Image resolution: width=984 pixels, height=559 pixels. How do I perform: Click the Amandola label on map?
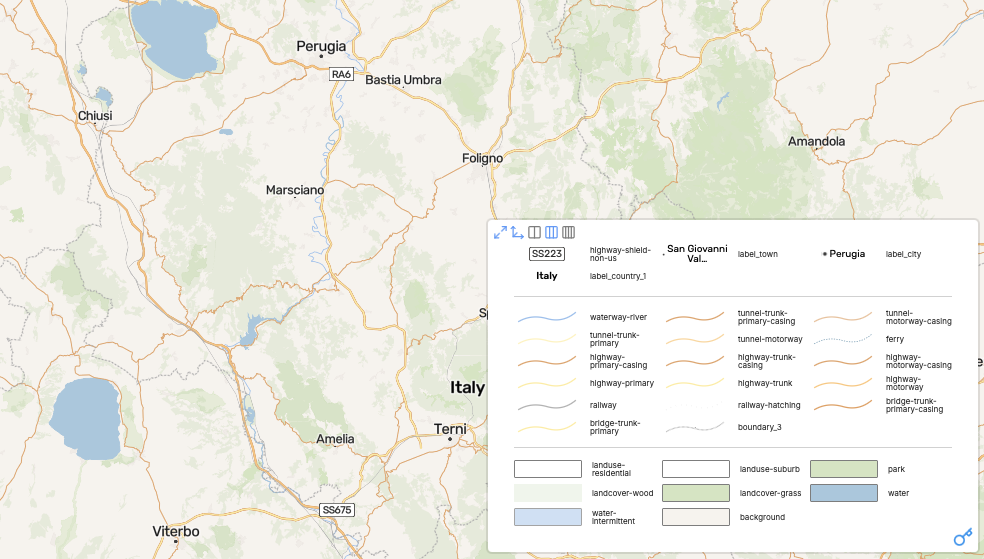(816, 141)
